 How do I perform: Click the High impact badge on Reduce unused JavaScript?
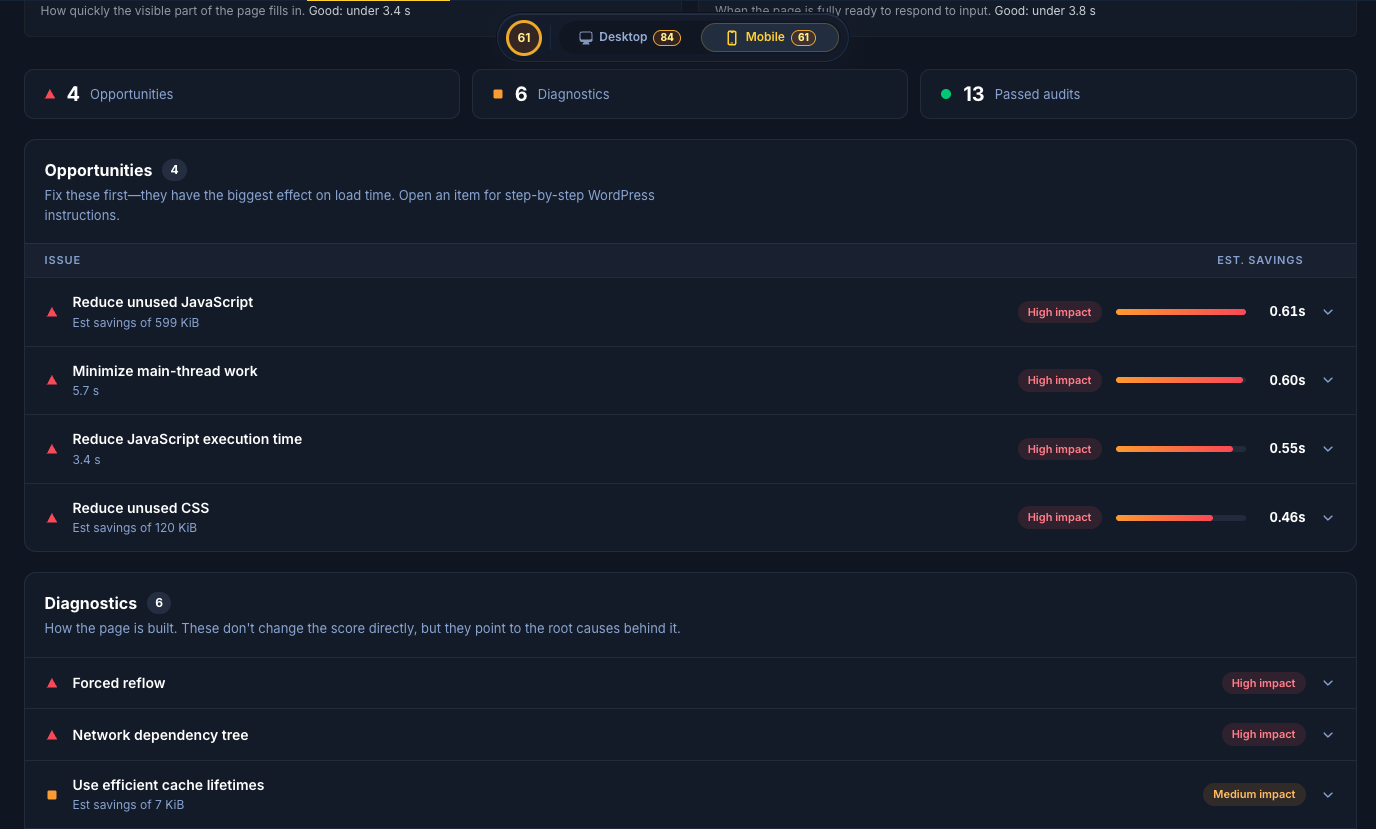(x=1060, y=312)
